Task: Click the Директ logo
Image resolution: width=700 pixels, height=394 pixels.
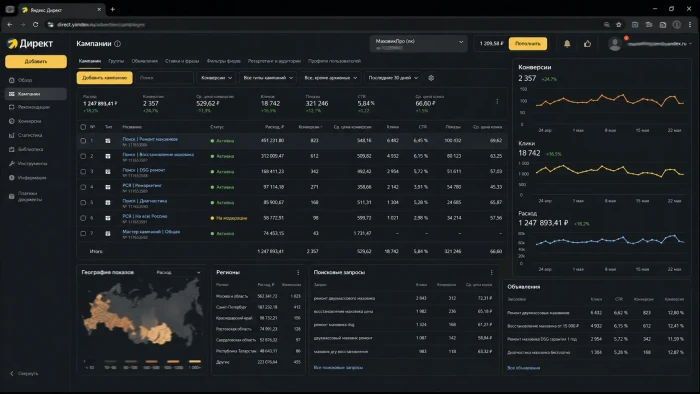Action: (x=30, y=43)
